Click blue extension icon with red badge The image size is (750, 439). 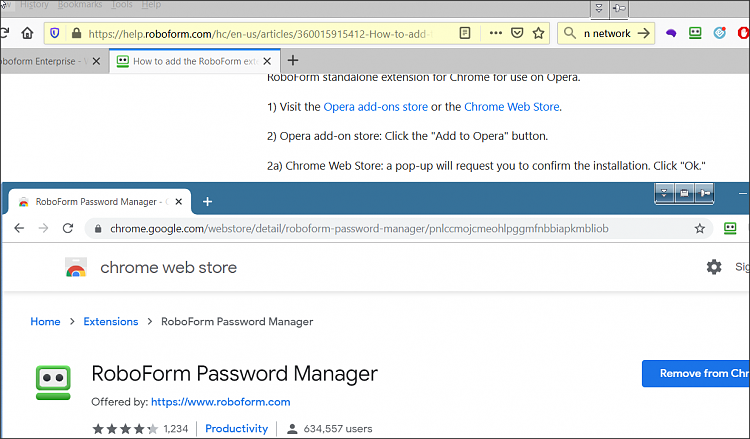pyautogui.click(x=720, y=33)
